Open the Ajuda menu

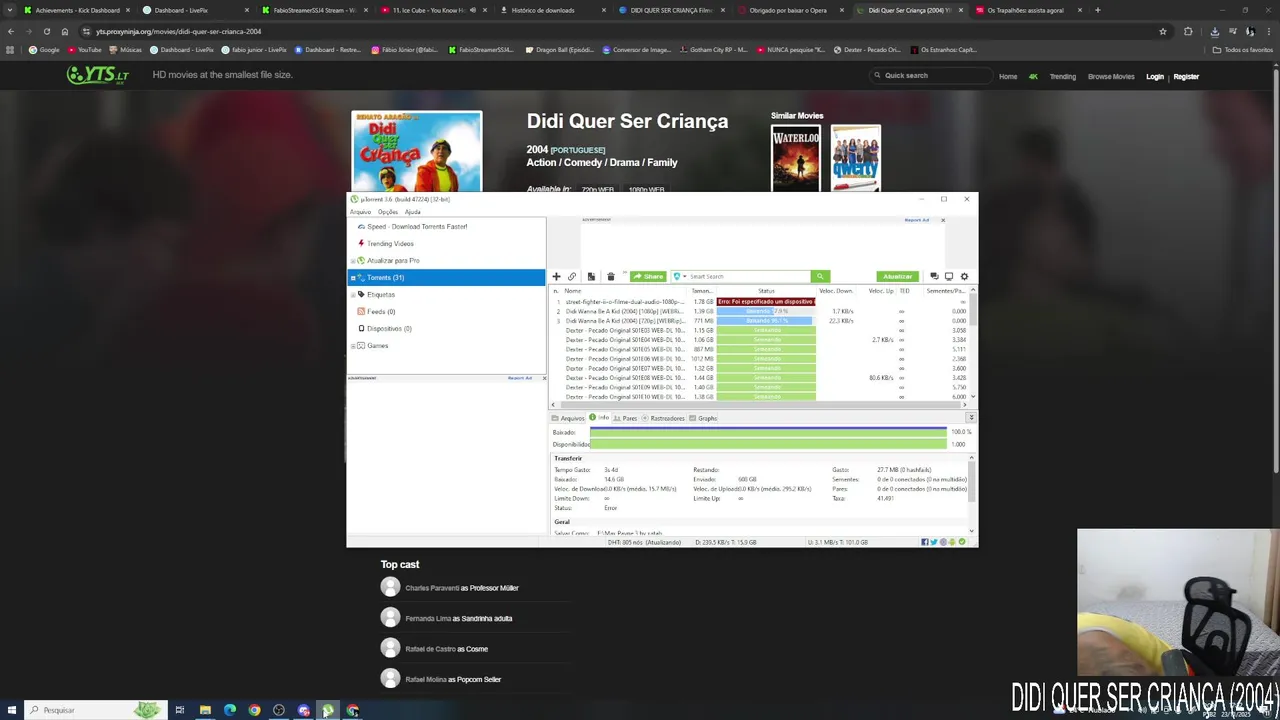pyautogui.click(x=412, y=212)
